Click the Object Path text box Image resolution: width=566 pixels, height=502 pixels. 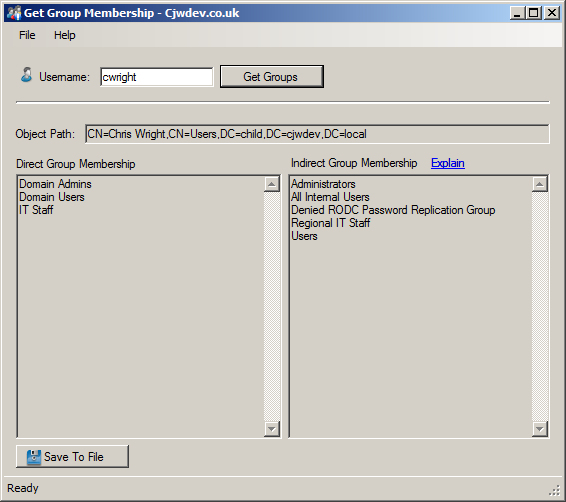317,134
